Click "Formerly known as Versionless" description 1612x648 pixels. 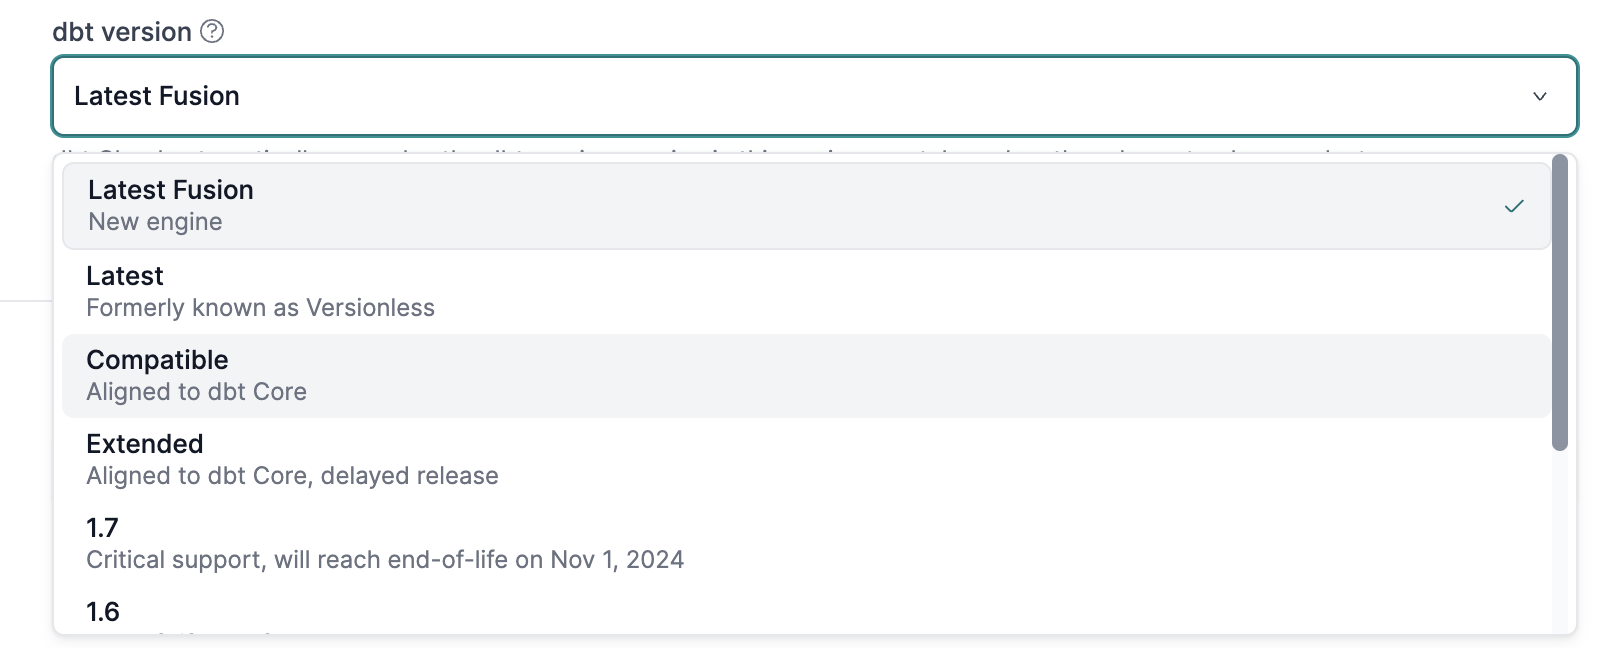(261, 308)
